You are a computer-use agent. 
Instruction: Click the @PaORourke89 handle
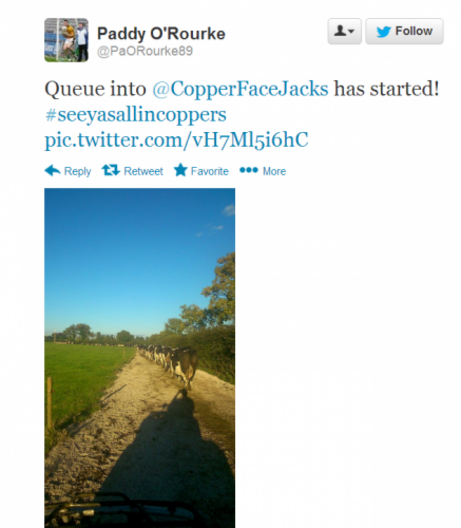tap(145, 51)
